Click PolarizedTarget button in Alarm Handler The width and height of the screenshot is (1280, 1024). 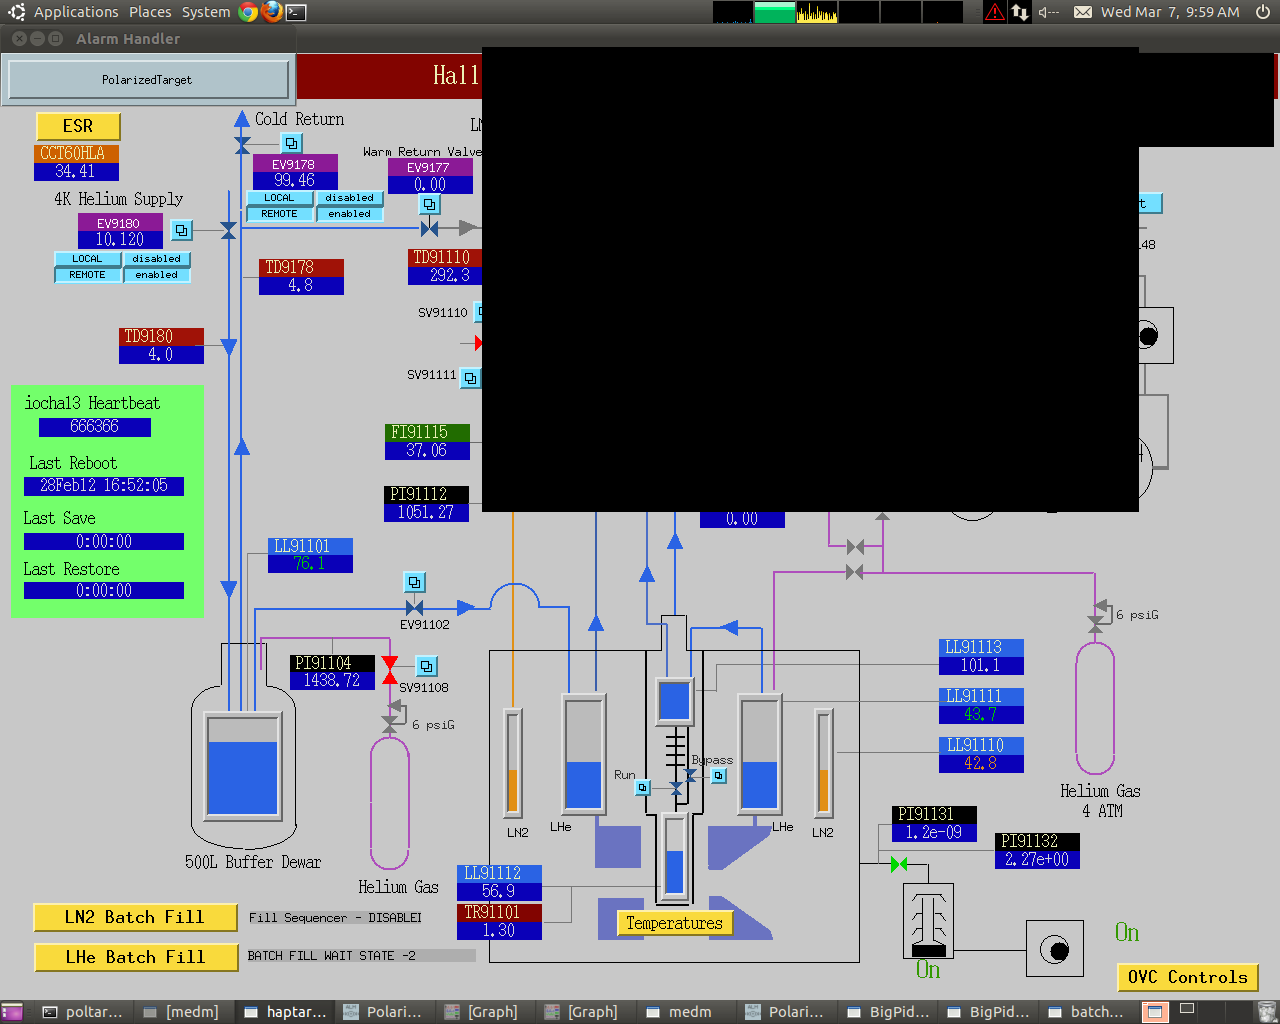148,80
